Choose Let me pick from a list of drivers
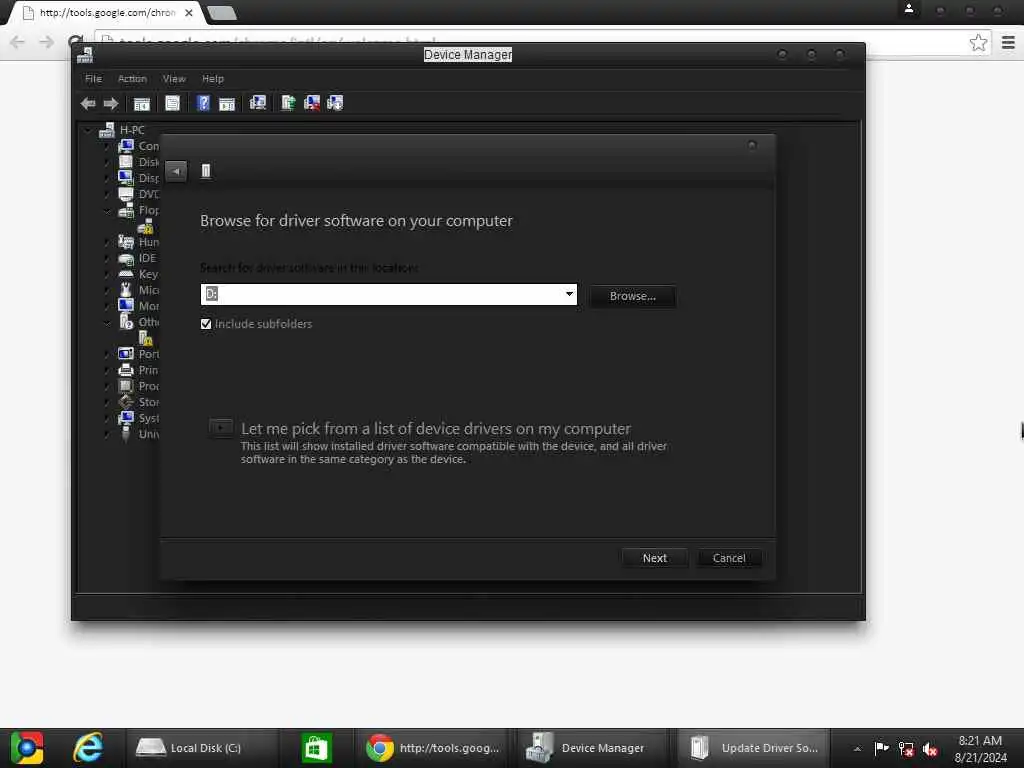1024x768 pixels. coord(436,429)
